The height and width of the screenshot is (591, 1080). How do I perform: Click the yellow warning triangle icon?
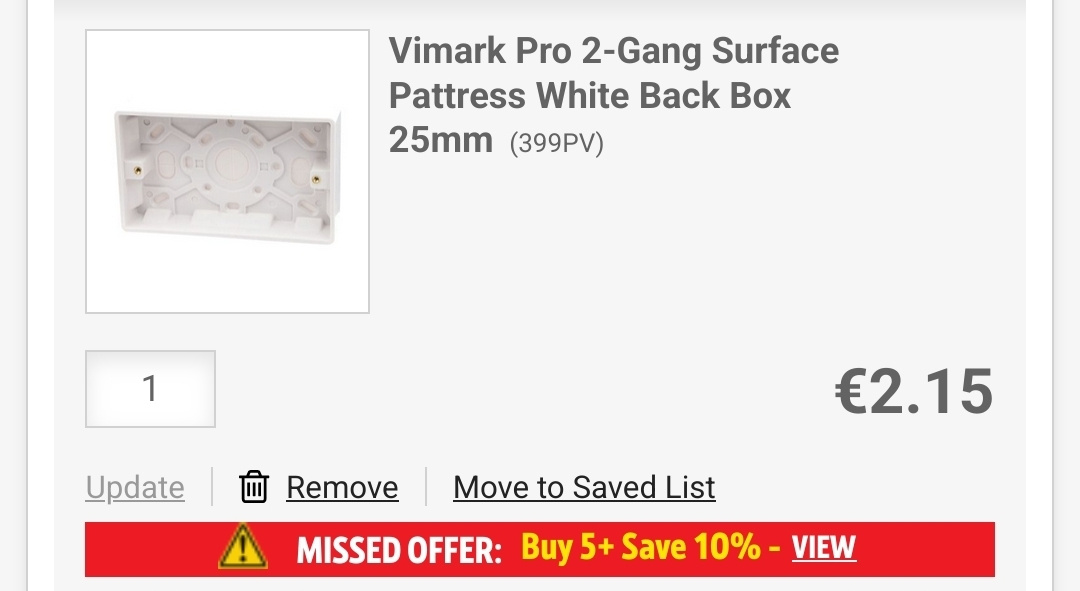(x=242, y=547)
